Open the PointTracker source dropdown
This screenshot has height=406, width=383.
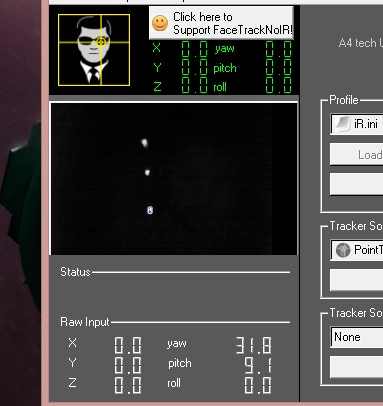tap(357, 250)
